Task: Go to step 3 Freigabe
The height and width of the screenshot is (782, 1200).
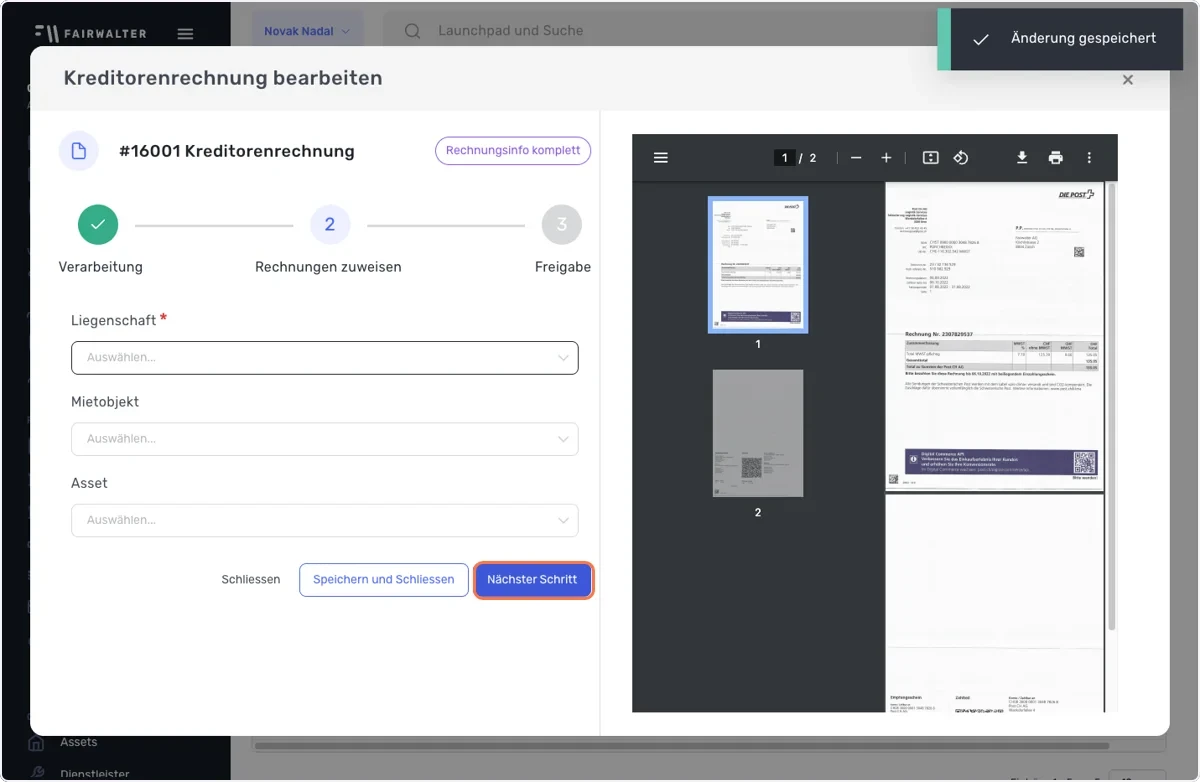Action: pos(562,225)
